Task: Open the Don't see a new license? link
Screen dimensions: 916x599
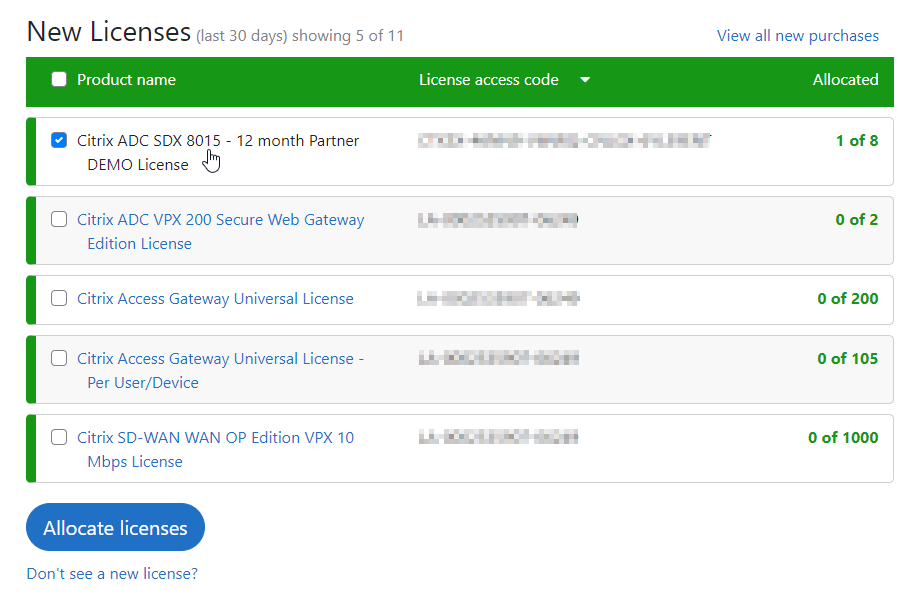Action: pos(112,574)
